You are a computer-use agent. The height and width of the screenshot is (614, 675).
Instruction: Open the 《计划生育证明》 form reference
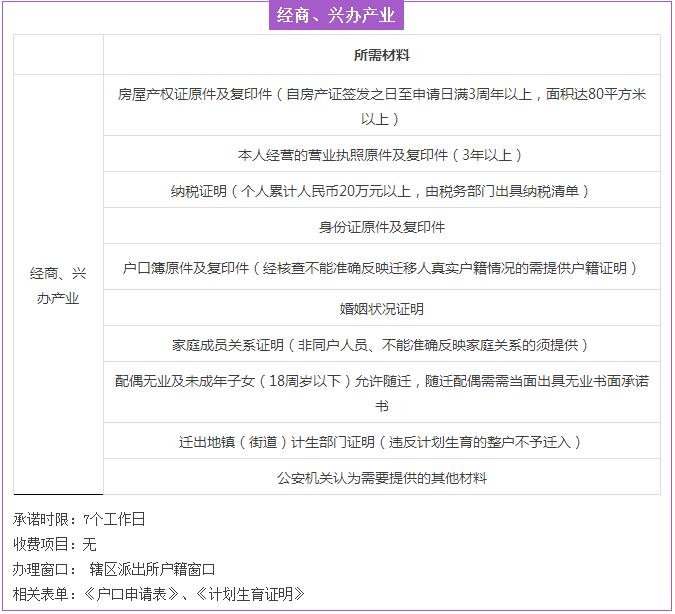pyautogui.click(x=250, y=594)
